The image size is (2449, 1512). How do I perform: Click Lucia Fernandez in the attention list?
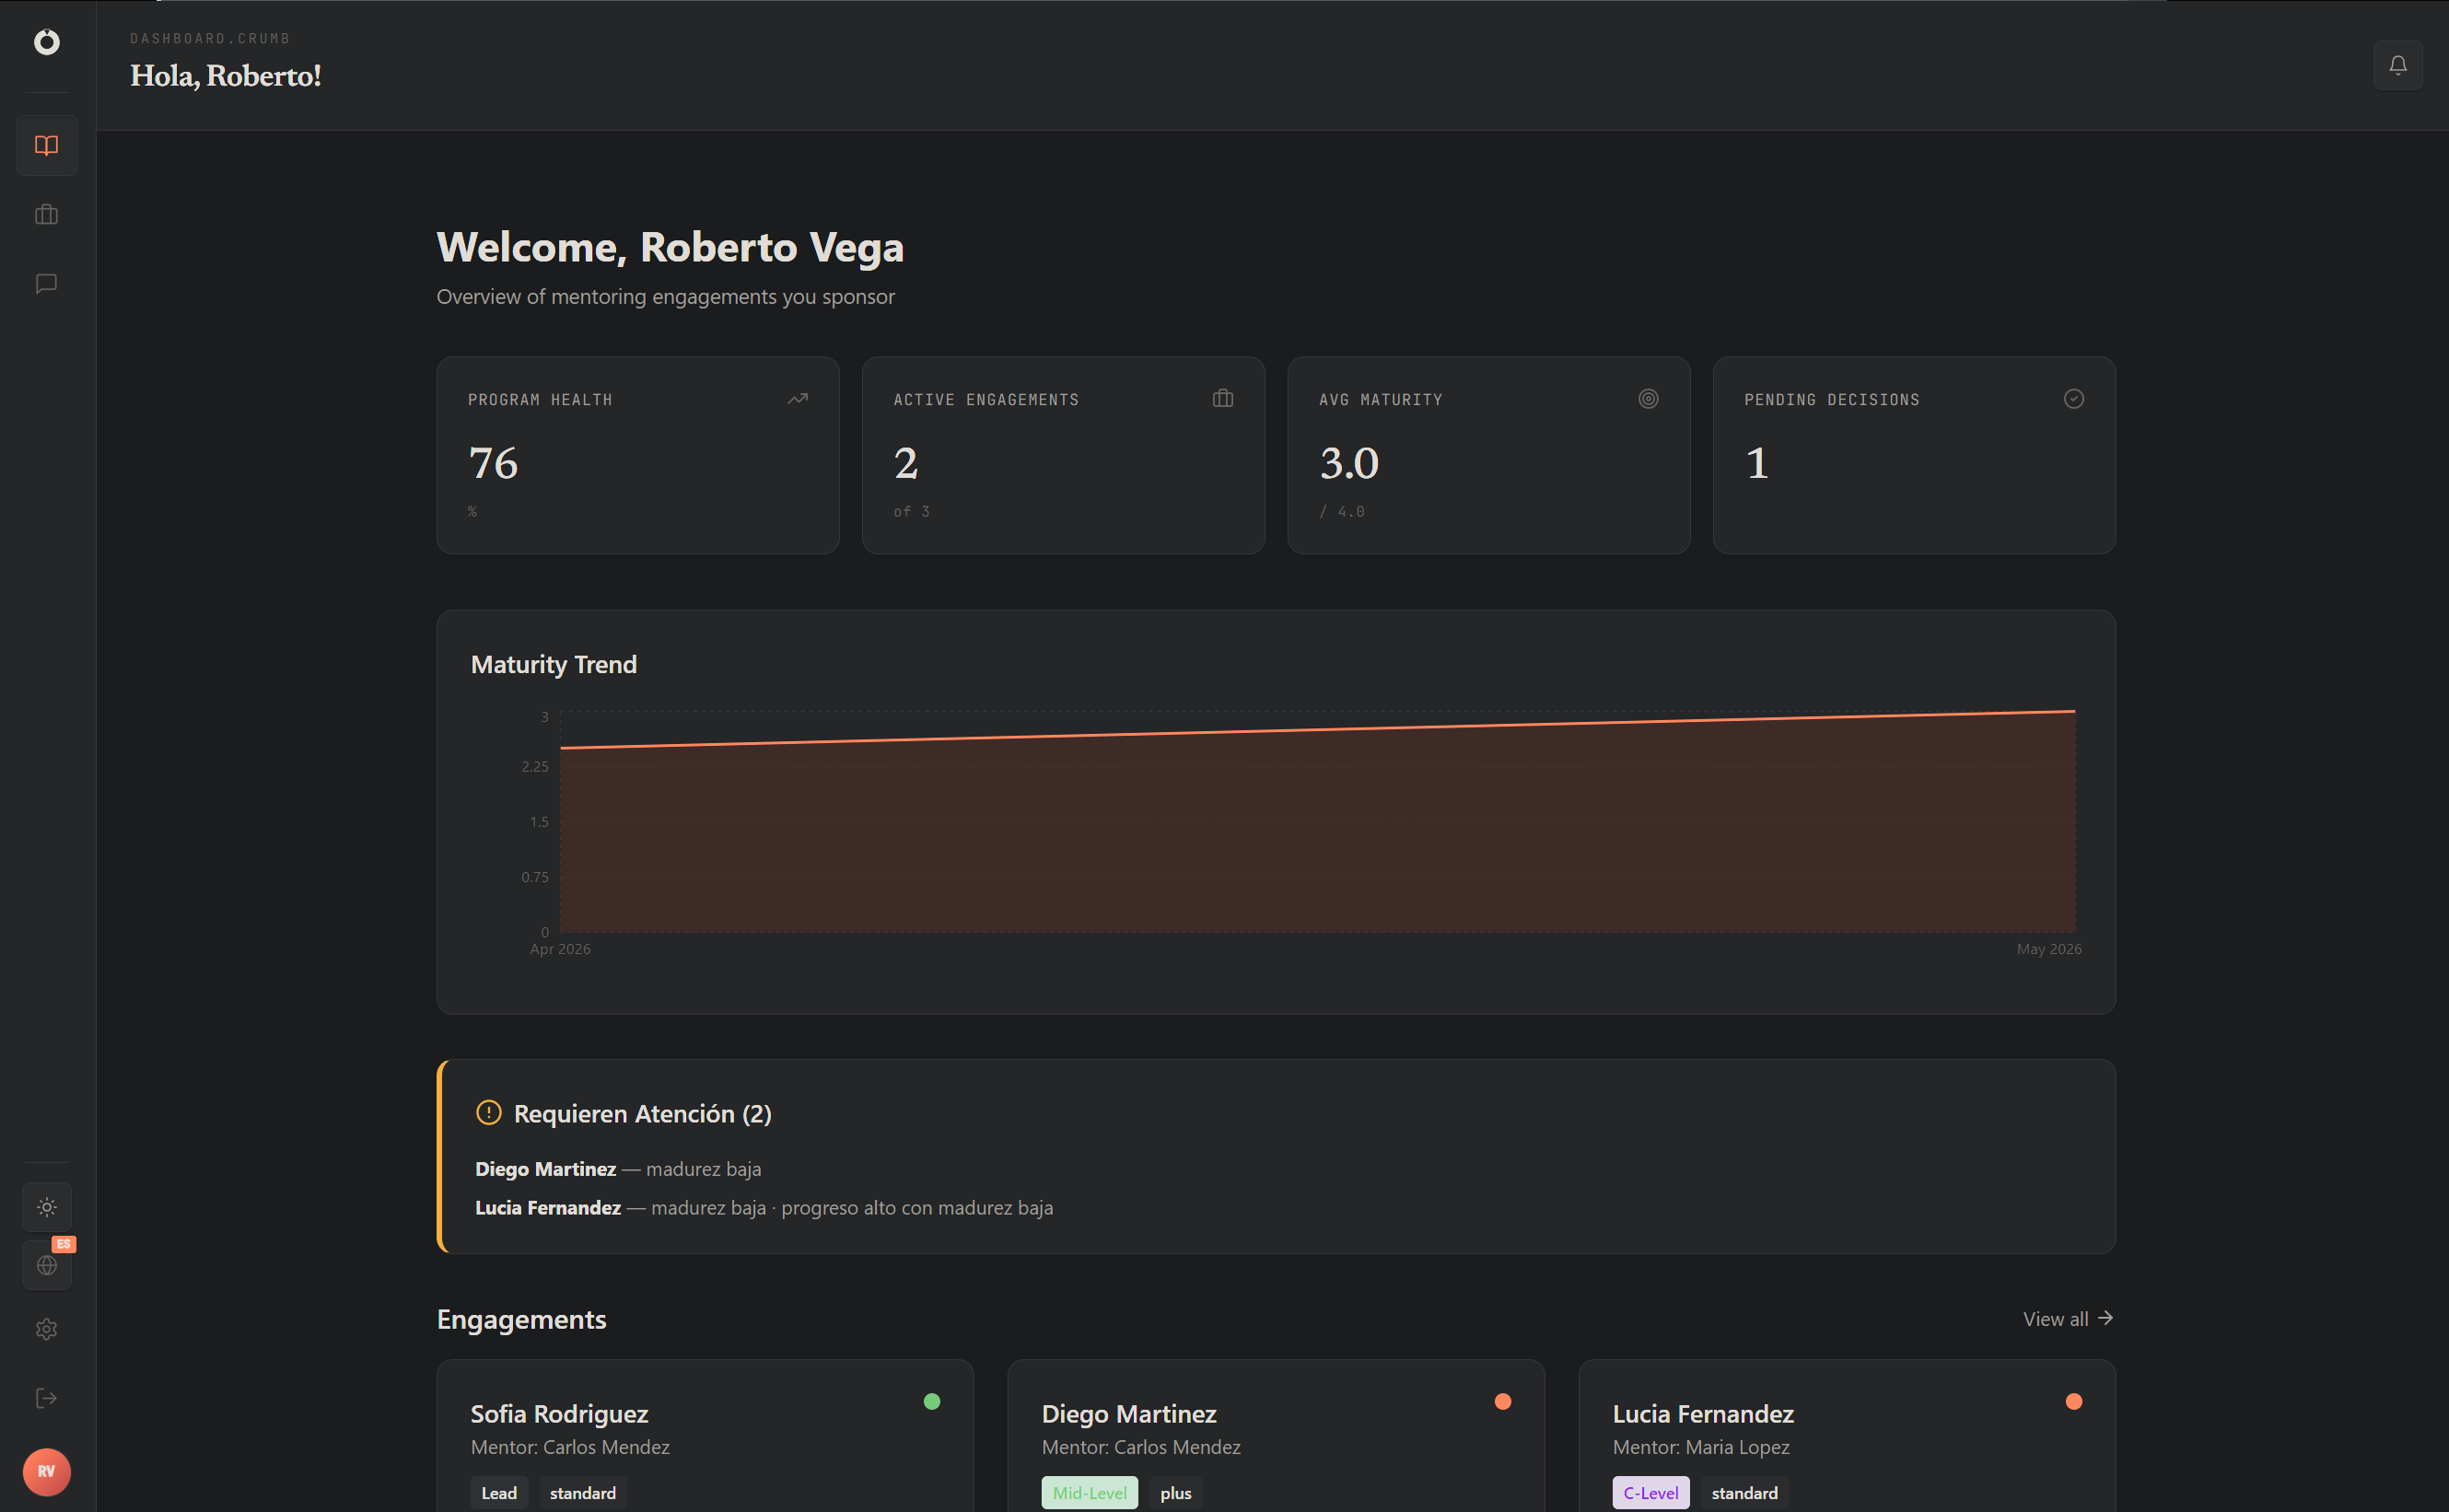tap(548, 1208)
